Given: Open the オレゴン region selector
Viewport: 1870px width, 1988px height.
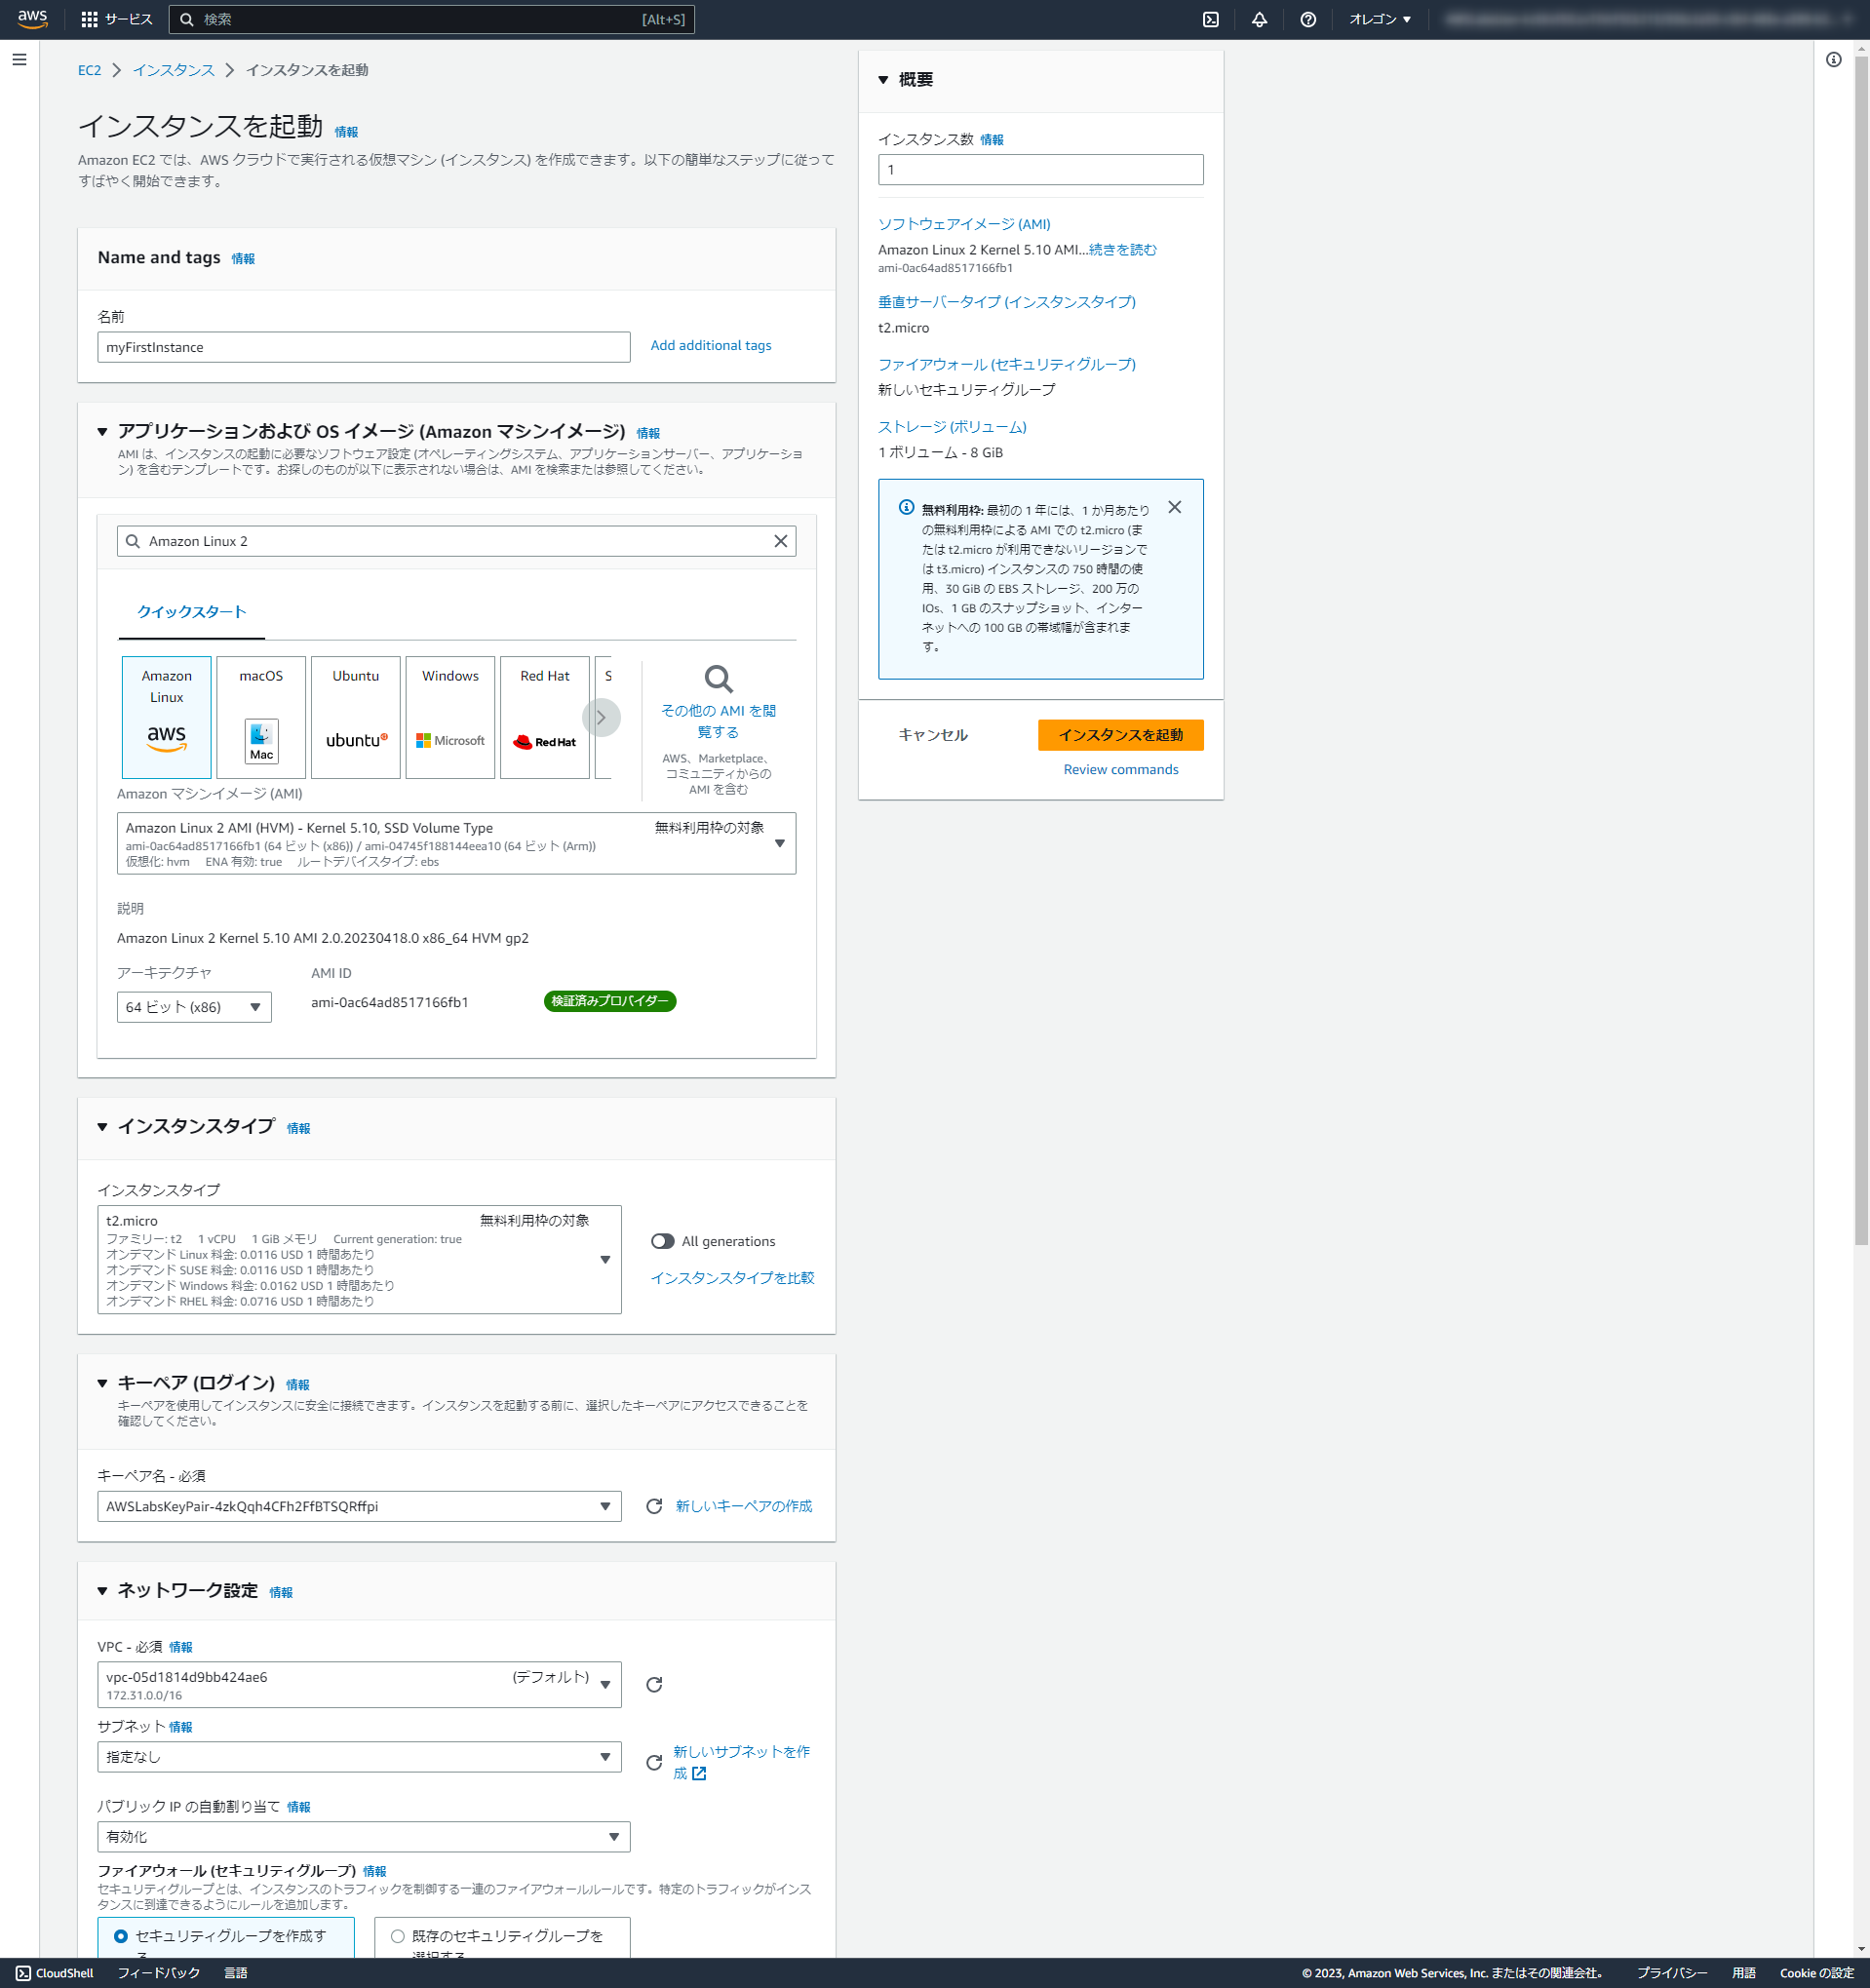Looking at the screenshot, I should [x=1380, y=18].
